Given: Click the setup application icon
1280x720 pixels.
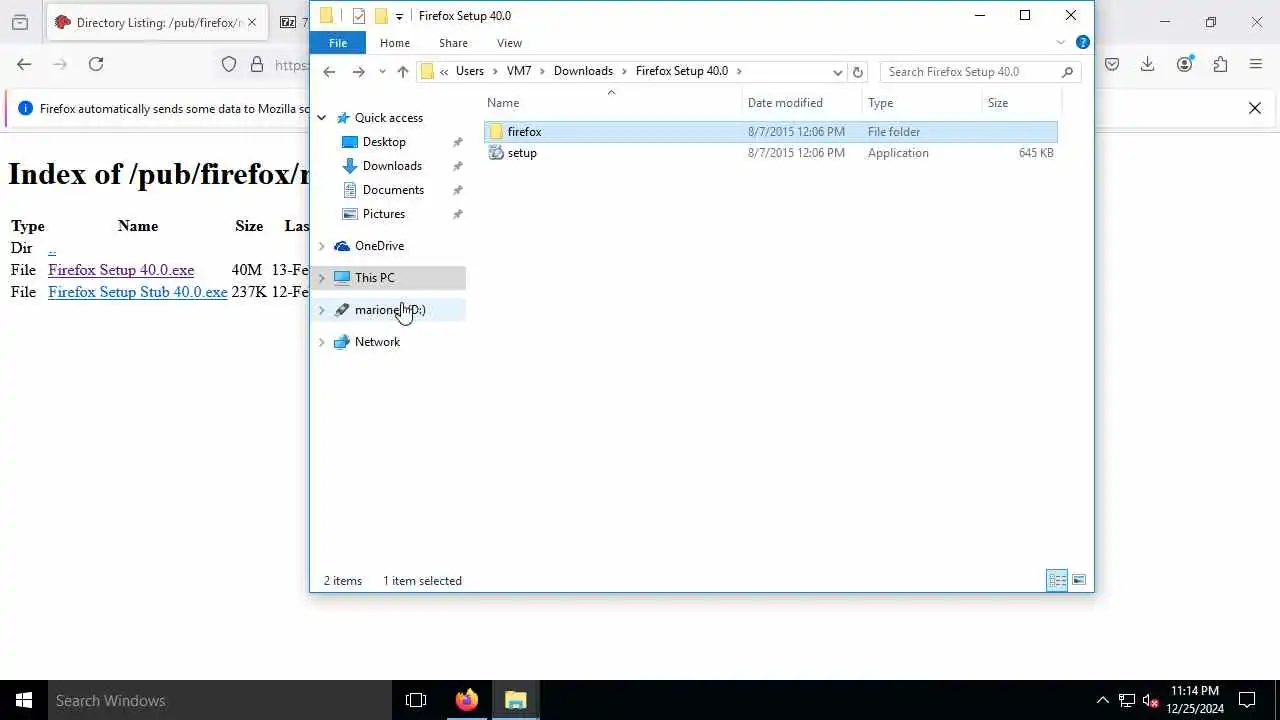Looking at the screenshot, I should 496,153.
